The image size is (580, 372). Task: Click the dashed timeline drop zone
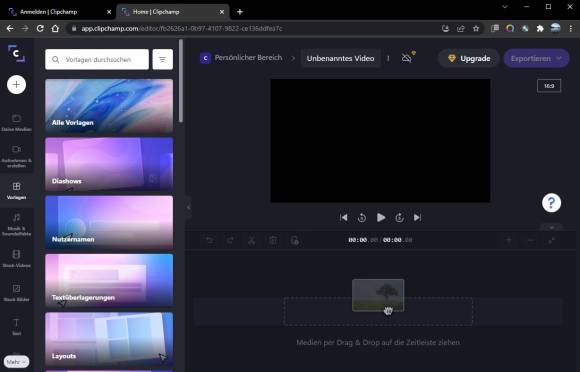click(x=378, y=311)
